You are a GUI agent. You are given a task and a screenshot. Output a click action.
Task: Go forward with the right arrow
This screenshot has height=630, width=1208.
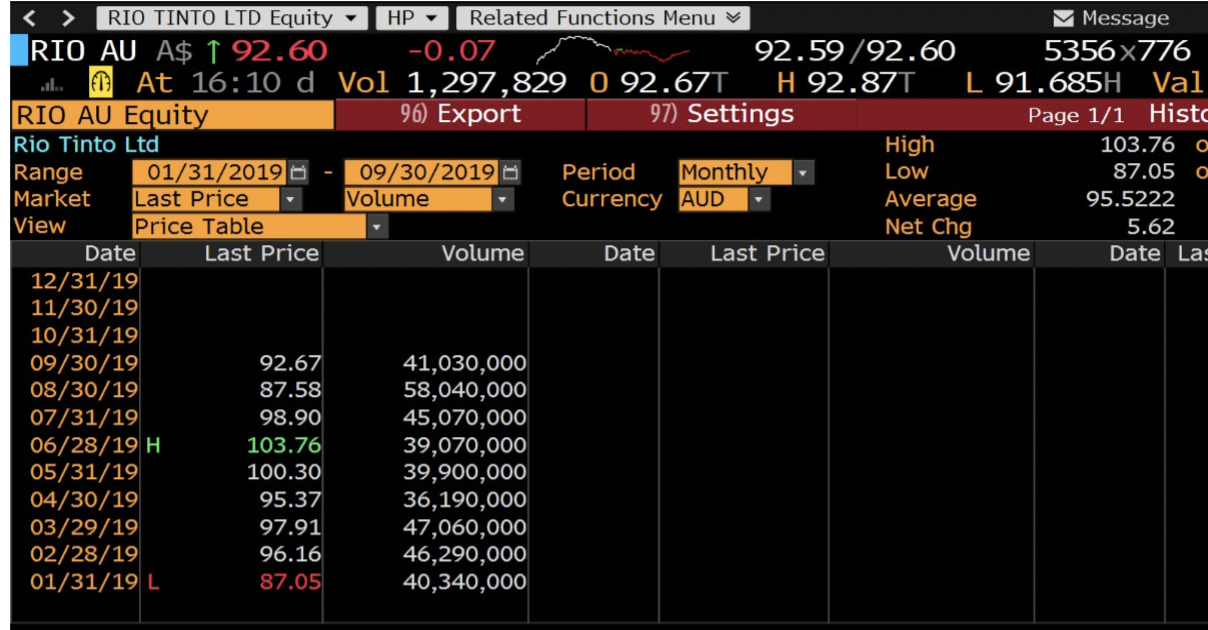(x=67, y=18)
